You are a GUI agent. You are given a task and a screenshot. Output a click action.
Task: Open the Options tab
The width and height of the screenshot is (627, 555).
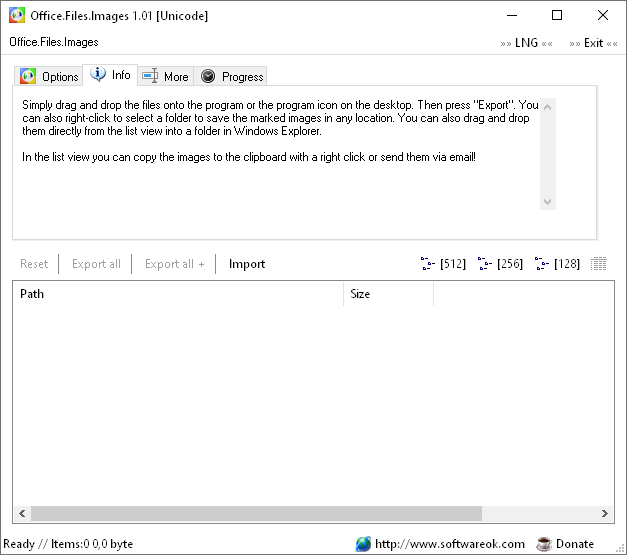click(x=49, y=76)
